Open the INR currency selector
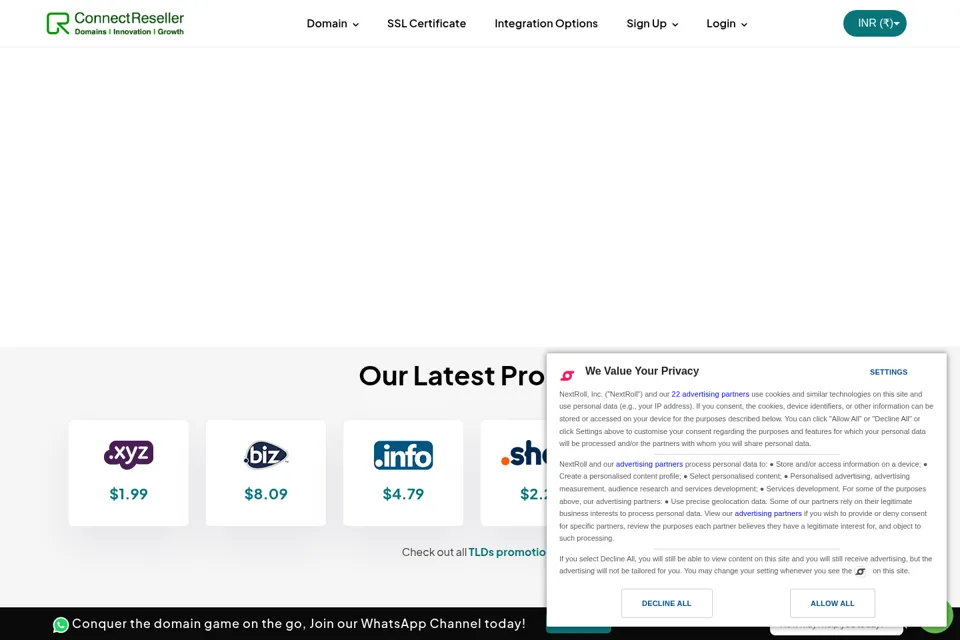This screenshot has height=640, width=960. [x=874, y=23]
